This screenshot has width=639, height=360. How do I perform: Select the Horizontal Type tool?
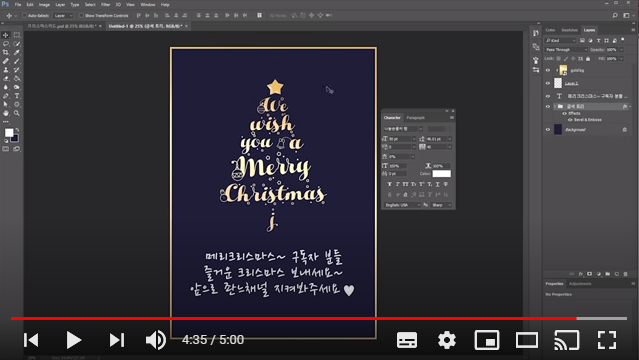coord(17,96)
